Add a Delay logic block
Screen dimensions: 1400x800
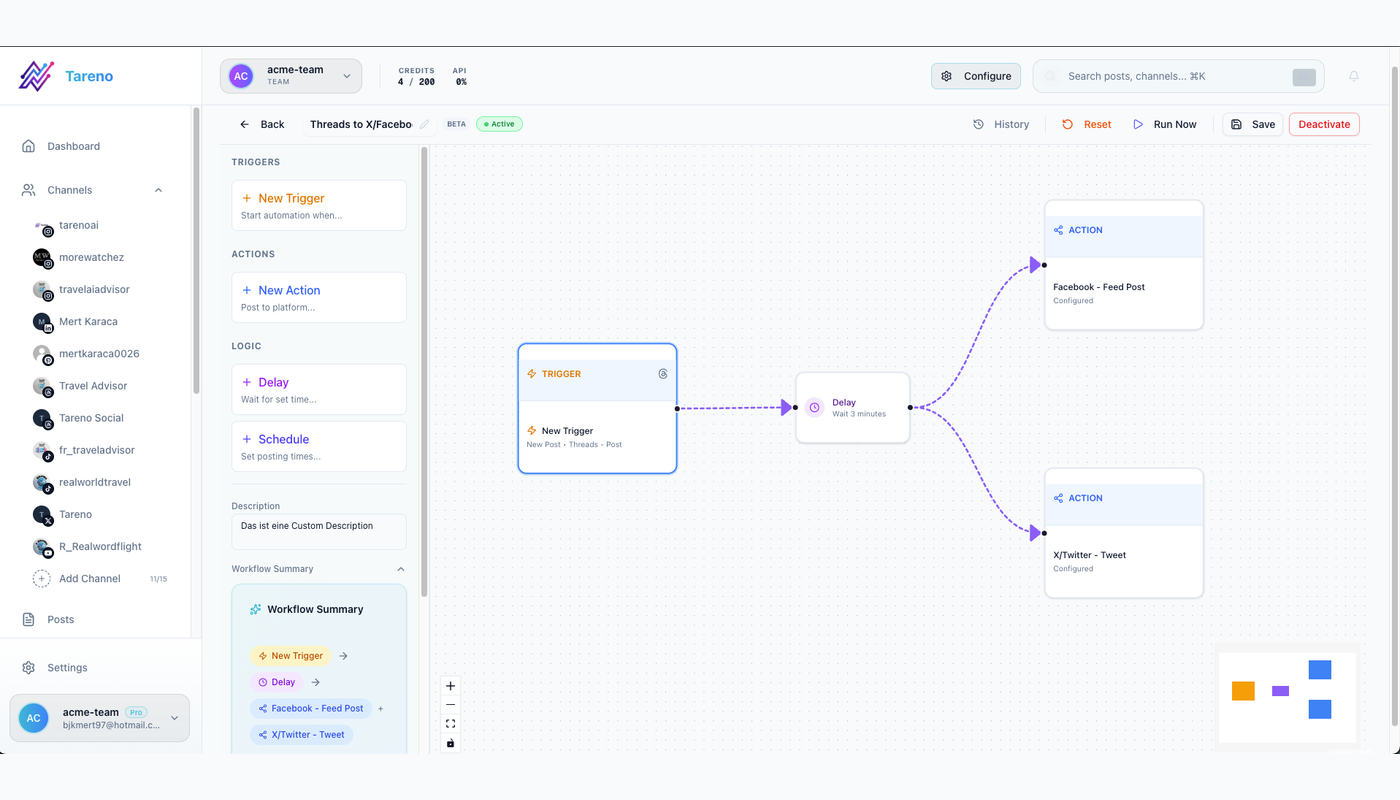tap(319, 389)
